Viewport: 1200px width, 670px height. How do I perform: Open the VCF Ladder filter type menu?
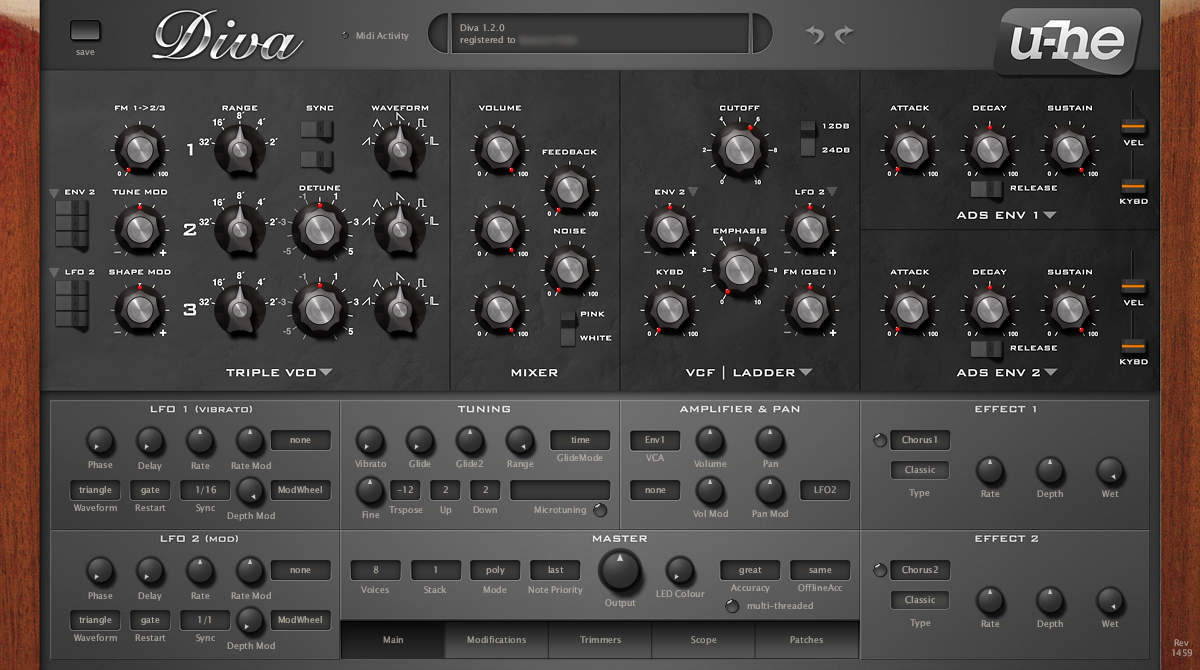point(805,373)
